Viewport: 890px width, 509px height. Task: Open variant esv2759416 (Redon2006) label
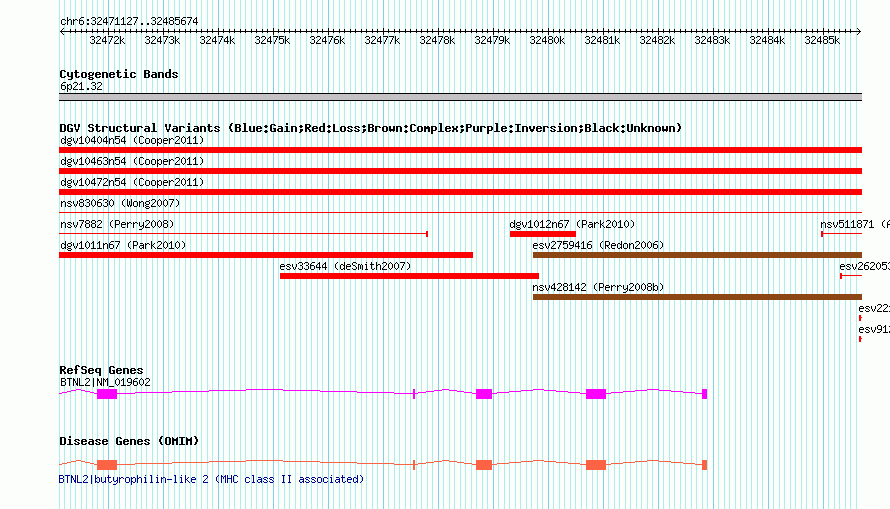pyautogui.click(x=598, y=245)
